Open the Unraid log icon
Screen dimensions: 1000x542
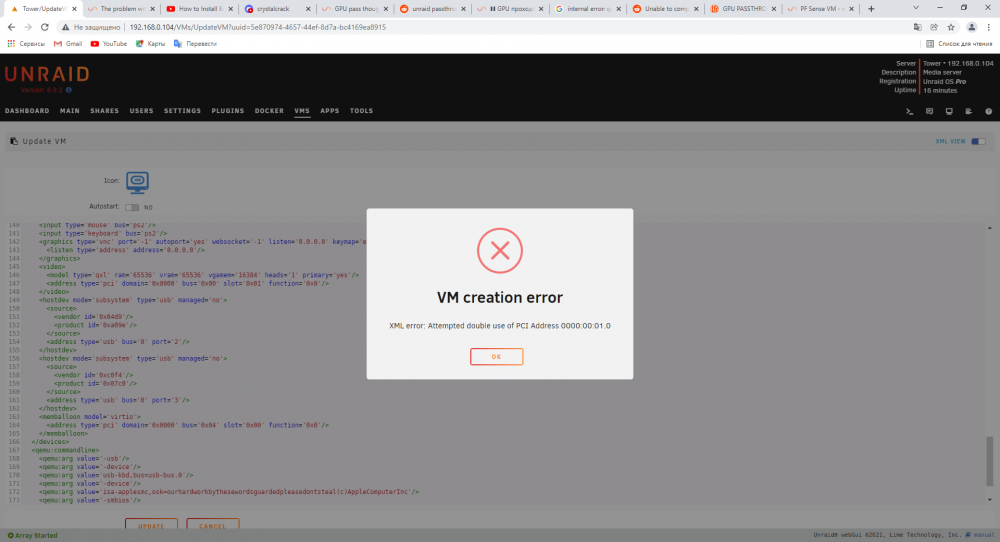(969, 112)
